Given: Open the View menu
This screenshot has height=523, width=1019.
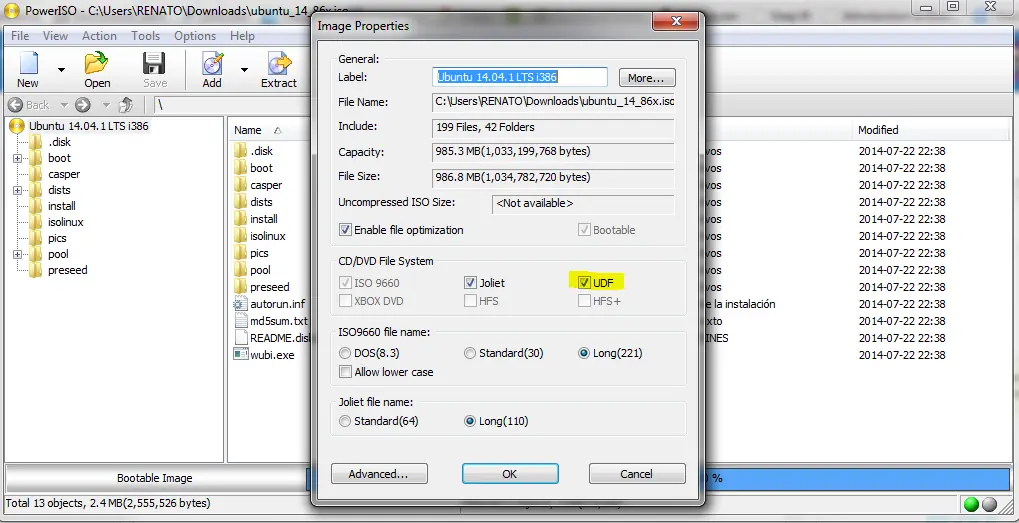Looking at the screenshot, I should pyautogui.click(x=55, y=36).
